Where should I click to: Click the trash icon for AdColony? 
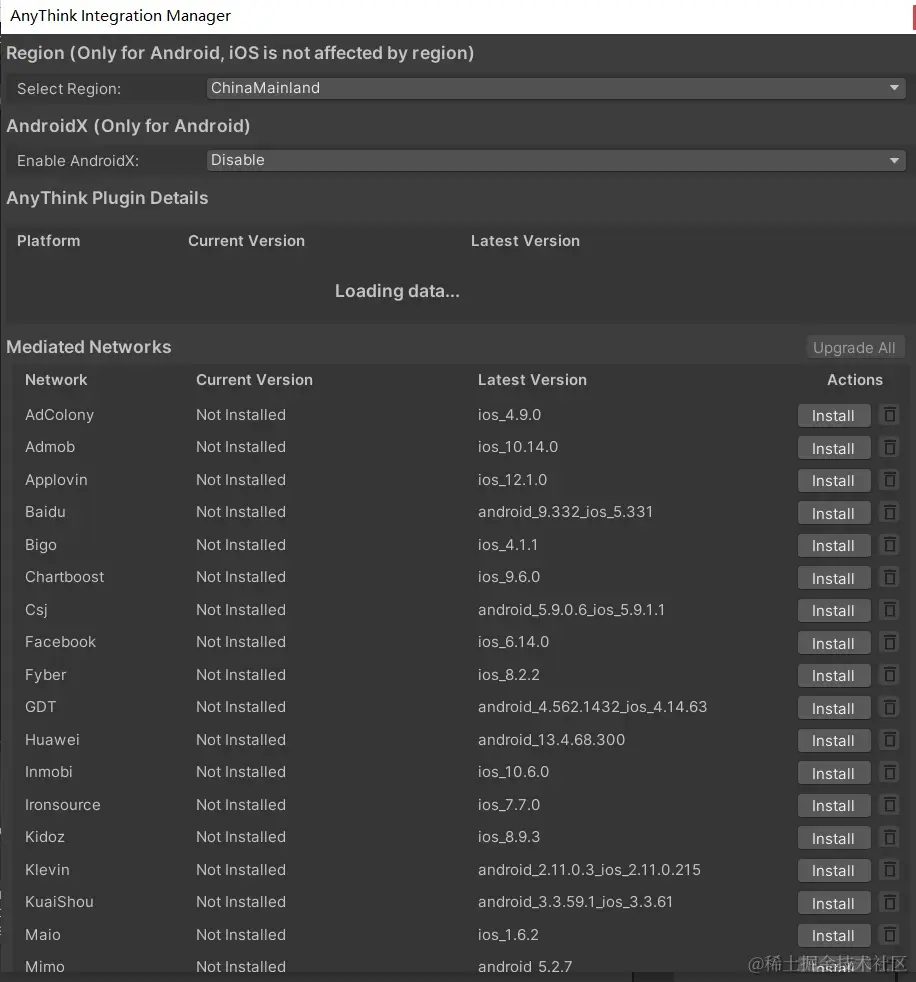(889, 415)
